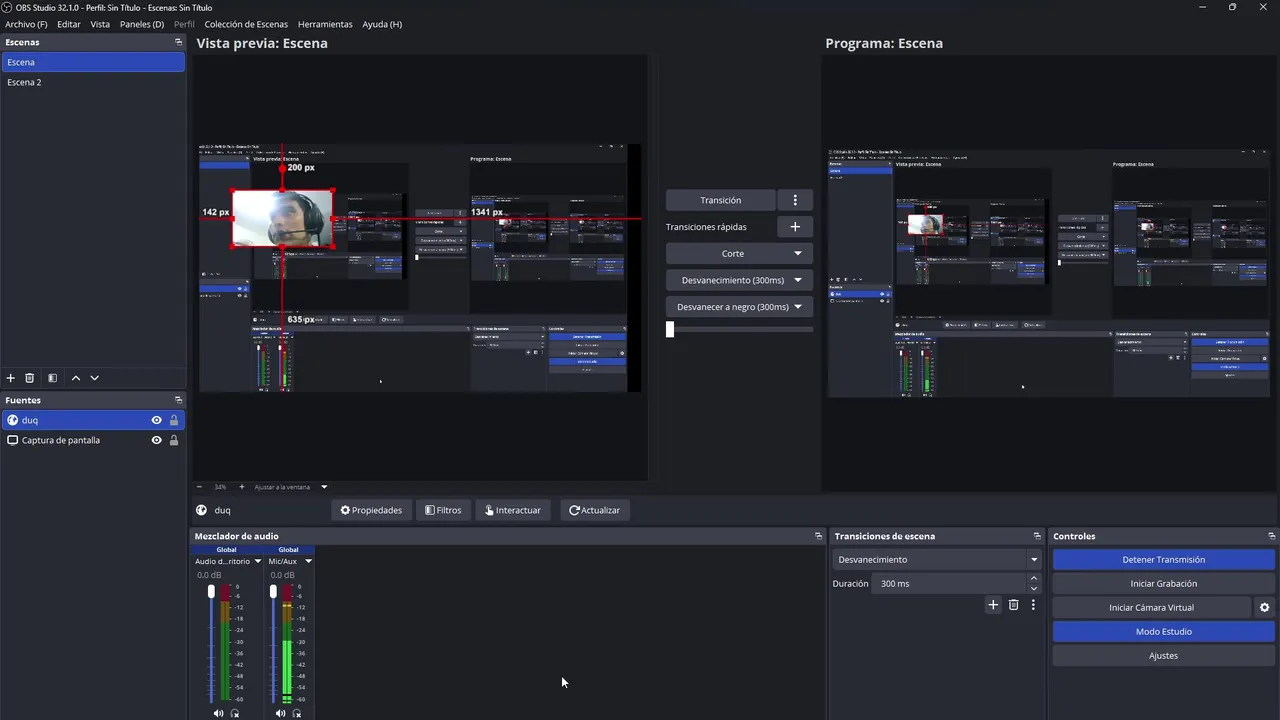Image resolution: width=1280 pixels, height=720 pixels.
Task: Click display icon of Captura de pantalla row
Action: pos(12,440)
